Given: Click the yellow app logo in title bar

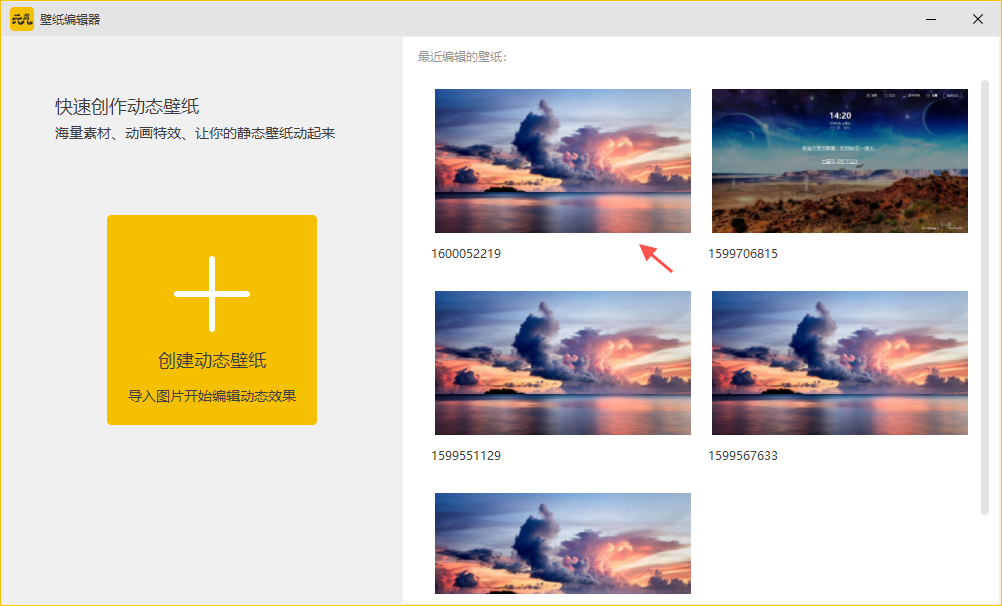Looking at the screenshot, I should pyautogui.click(x=22, y=19).
